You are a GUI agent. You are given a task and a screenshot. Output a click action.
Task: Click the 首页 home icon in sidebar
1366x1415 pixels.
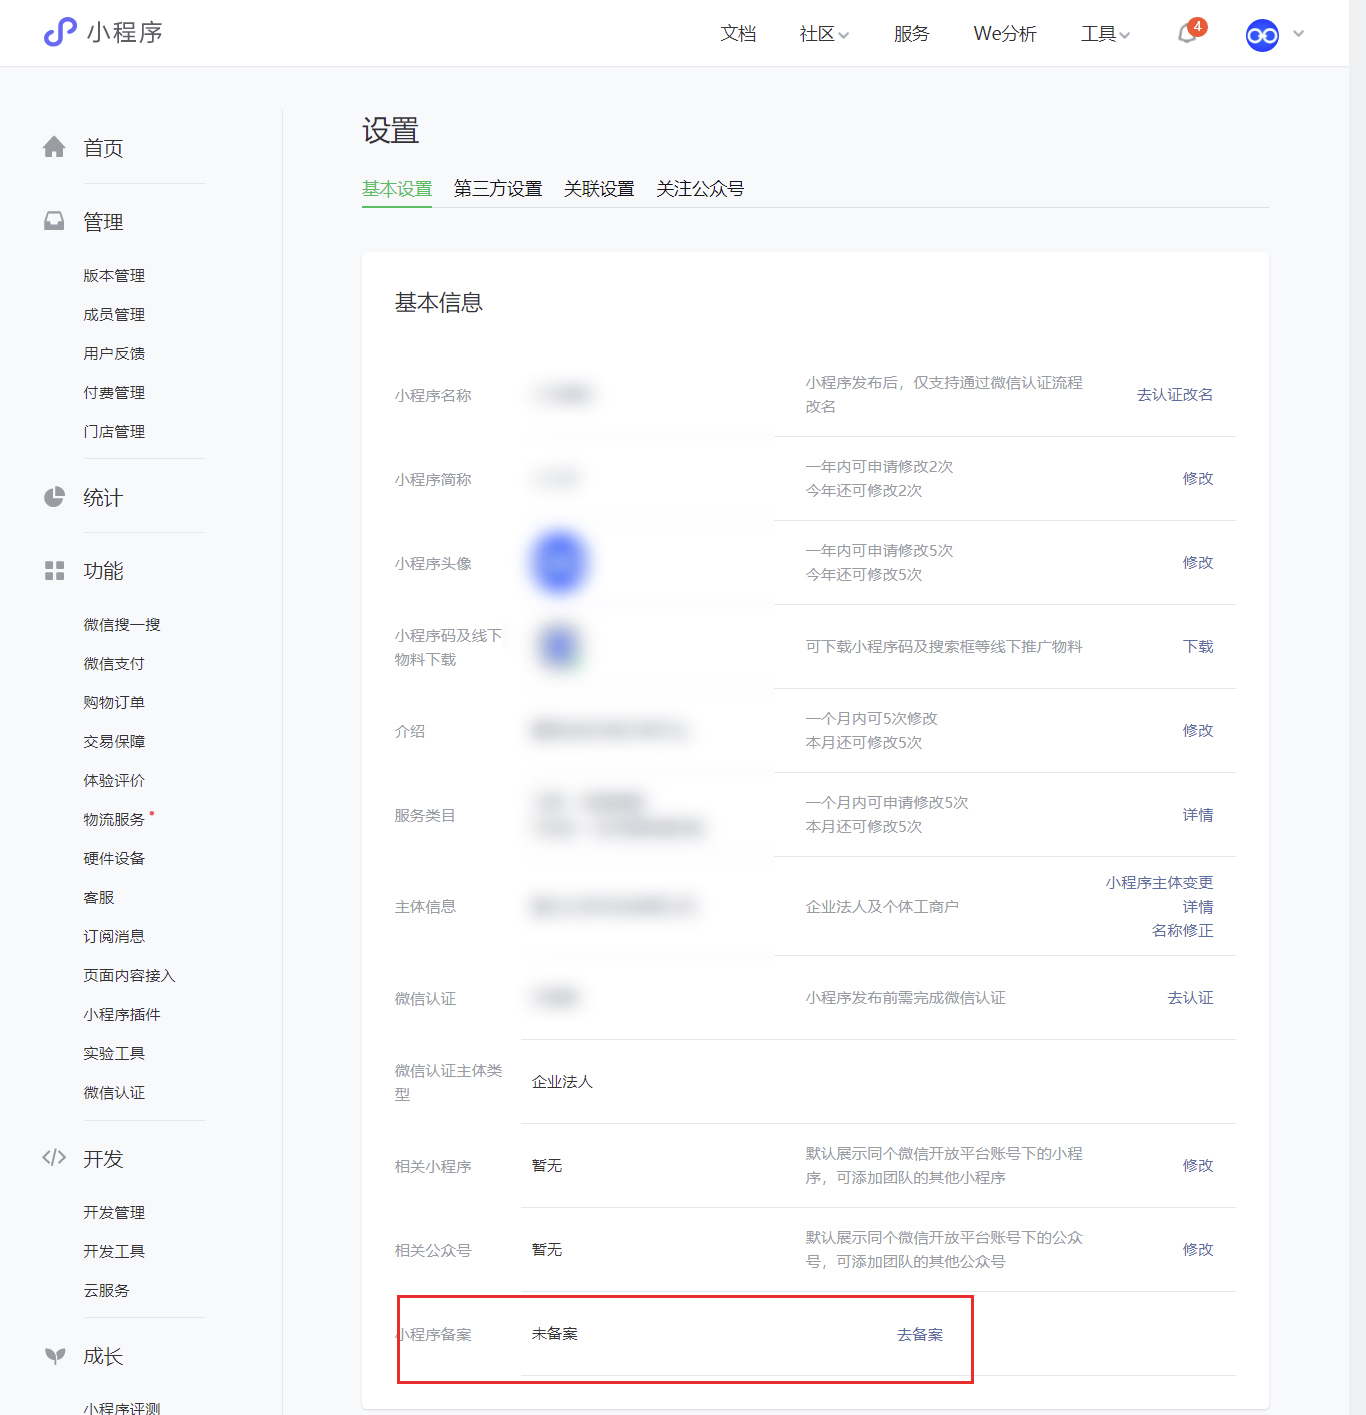point(54,147)
